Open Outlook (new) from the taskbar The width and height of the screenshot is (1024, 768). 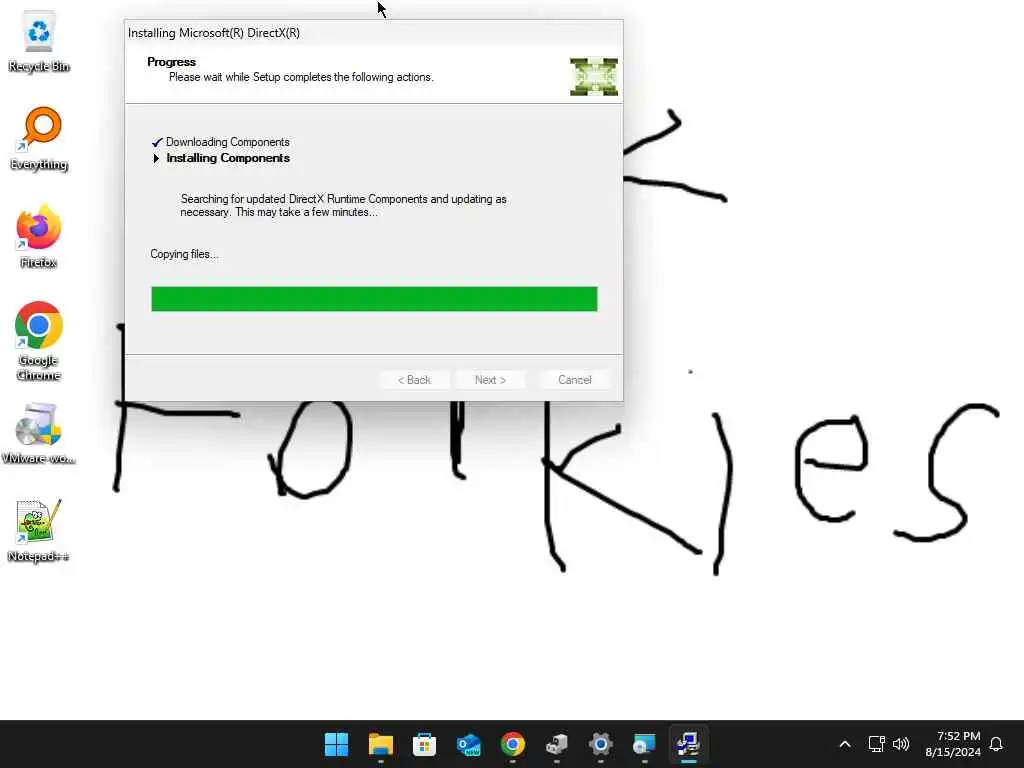pos(469,744)
